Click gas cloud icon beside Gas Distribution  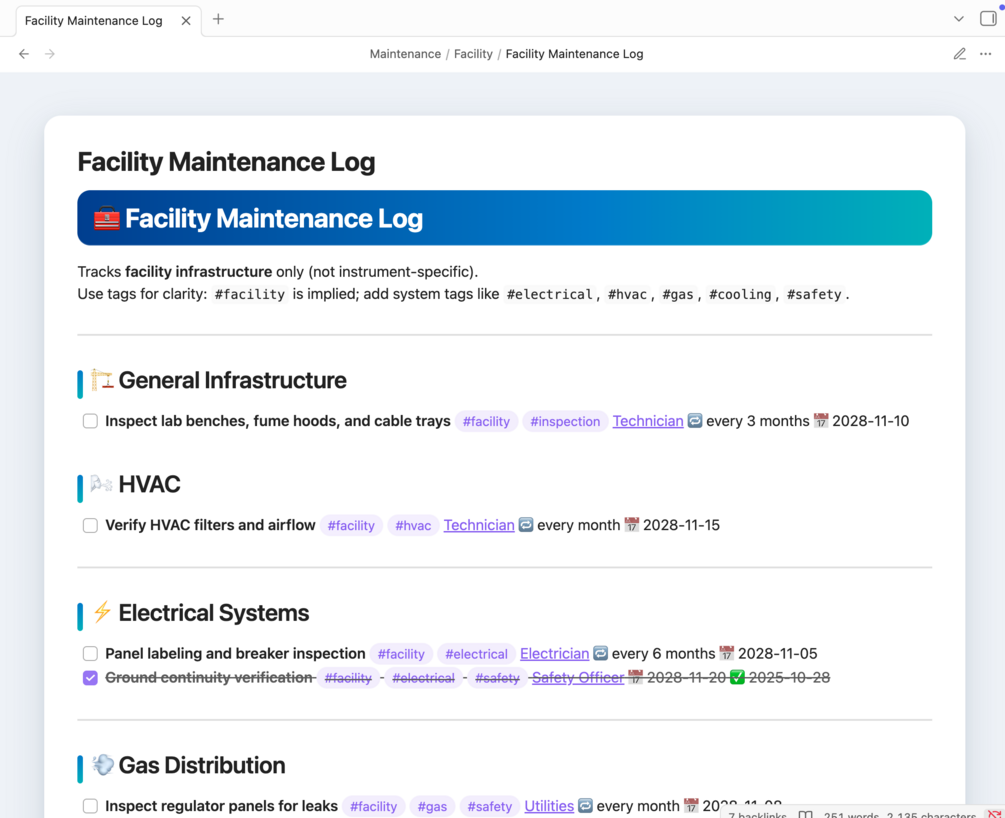103,765
